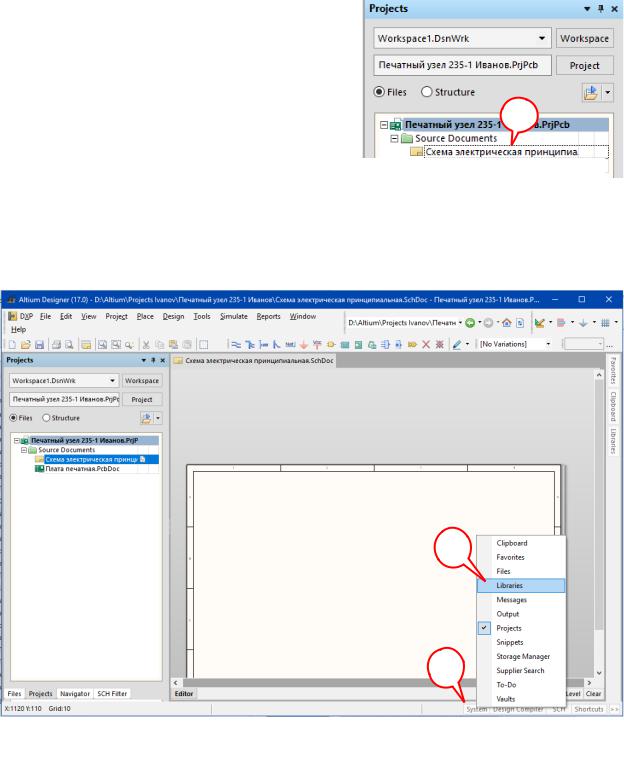The height and width of the screenshot is (778, 624).
Task: Collapse project root in Altium Projects tree
Action: (16, 441)
